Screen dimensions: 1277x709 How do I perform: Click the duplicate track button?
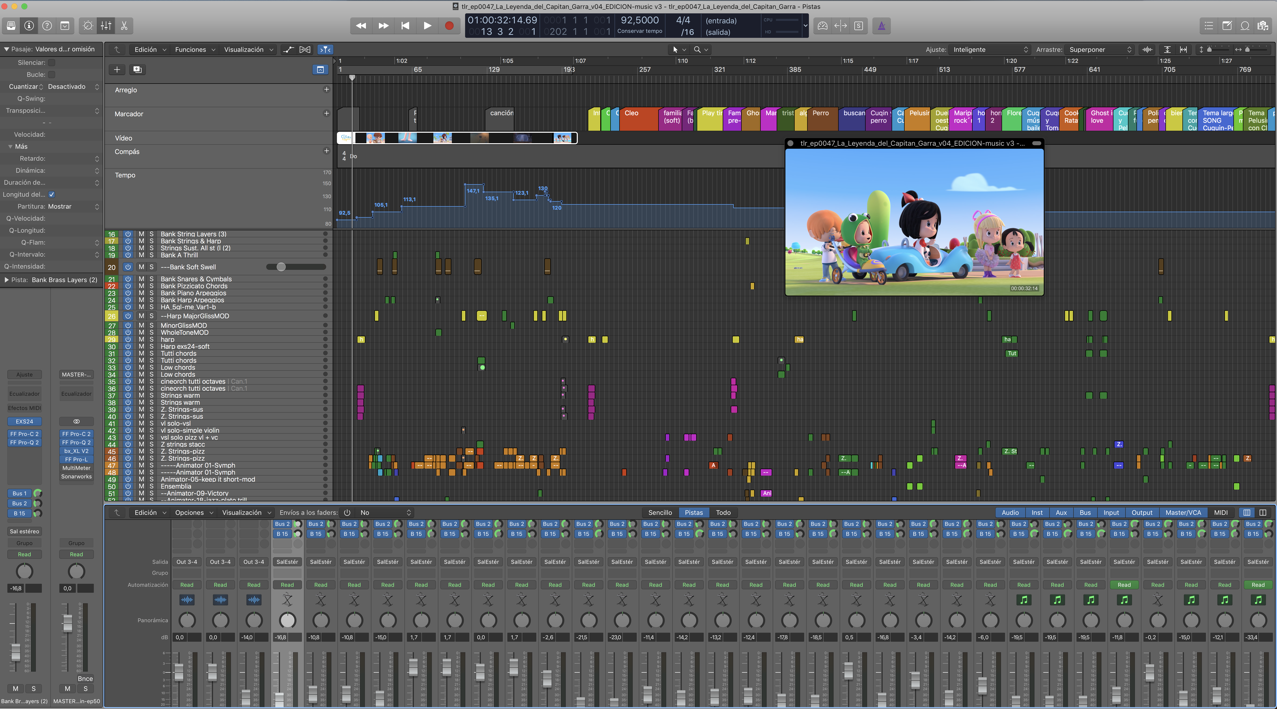click(x=137, y=70)
